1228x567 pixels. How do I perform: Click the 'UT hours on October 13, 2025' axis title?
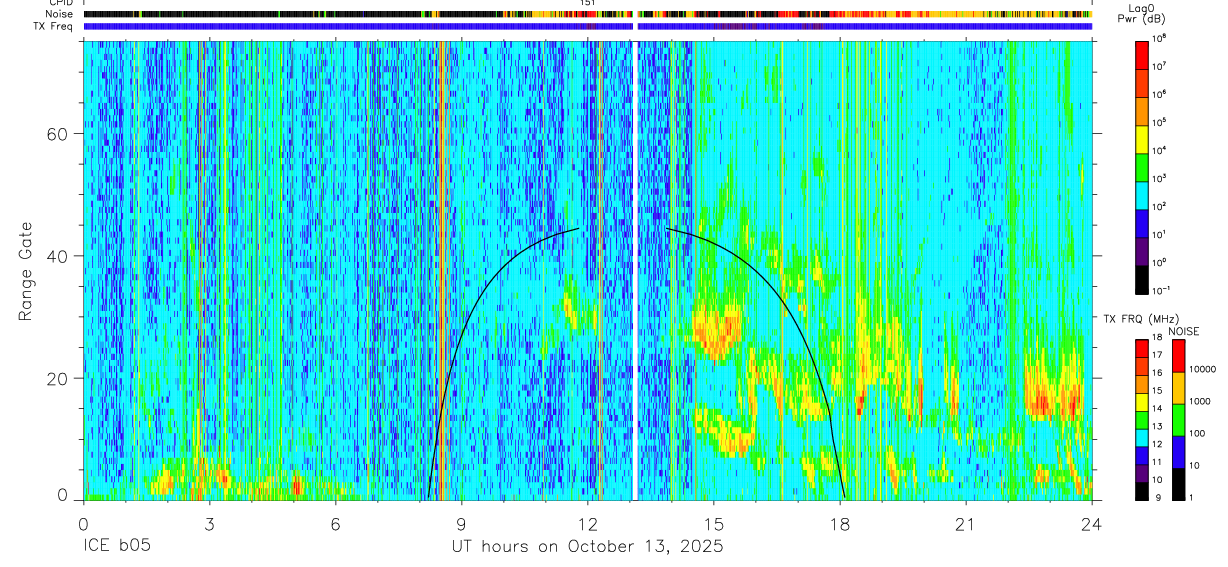(x=587, y=547)
